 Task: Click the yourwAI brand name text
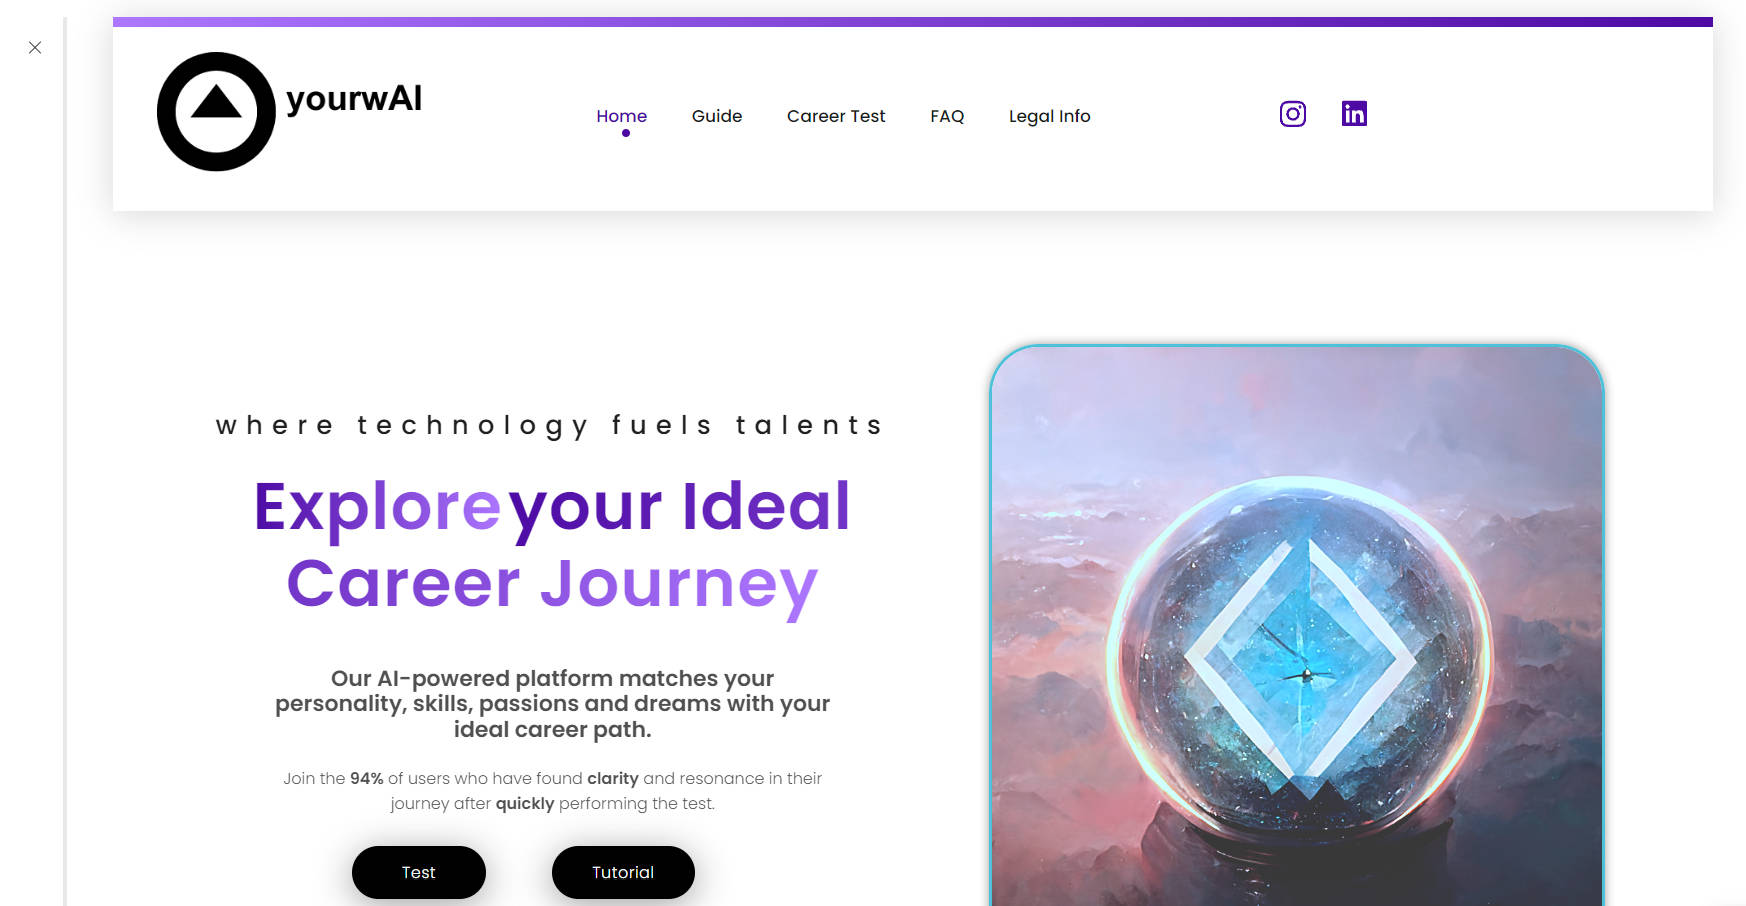coord(354,98)
